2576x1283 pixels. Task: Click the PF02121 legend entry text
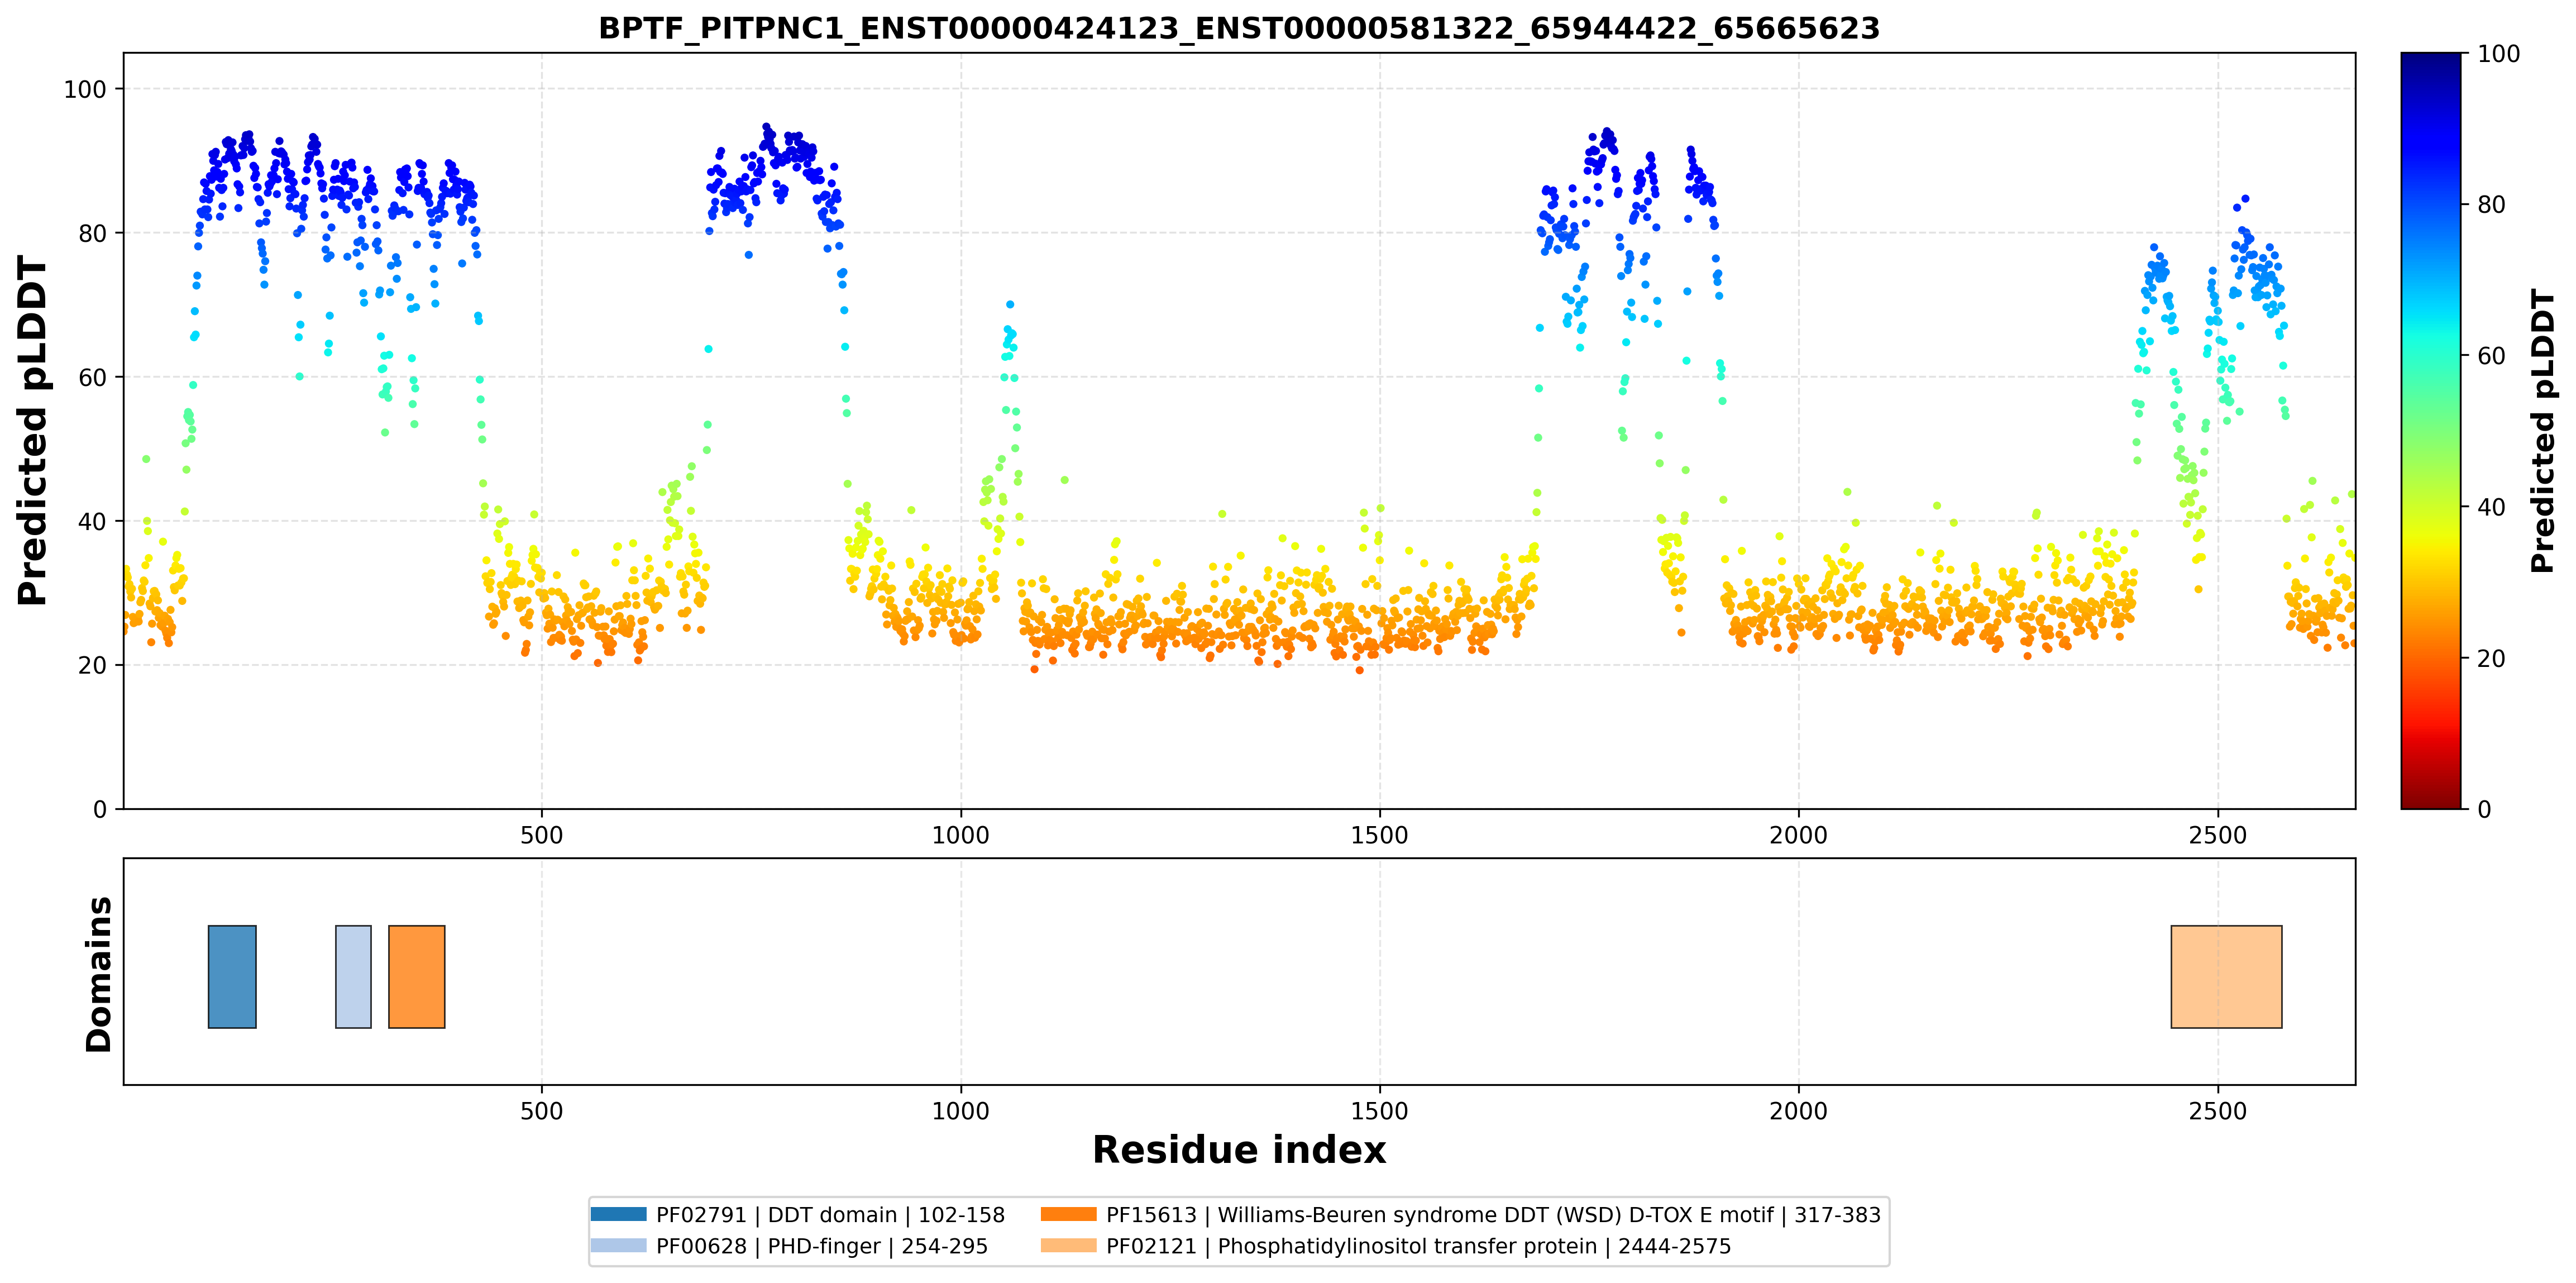pyautogui.click(x=1418, y=1246)
